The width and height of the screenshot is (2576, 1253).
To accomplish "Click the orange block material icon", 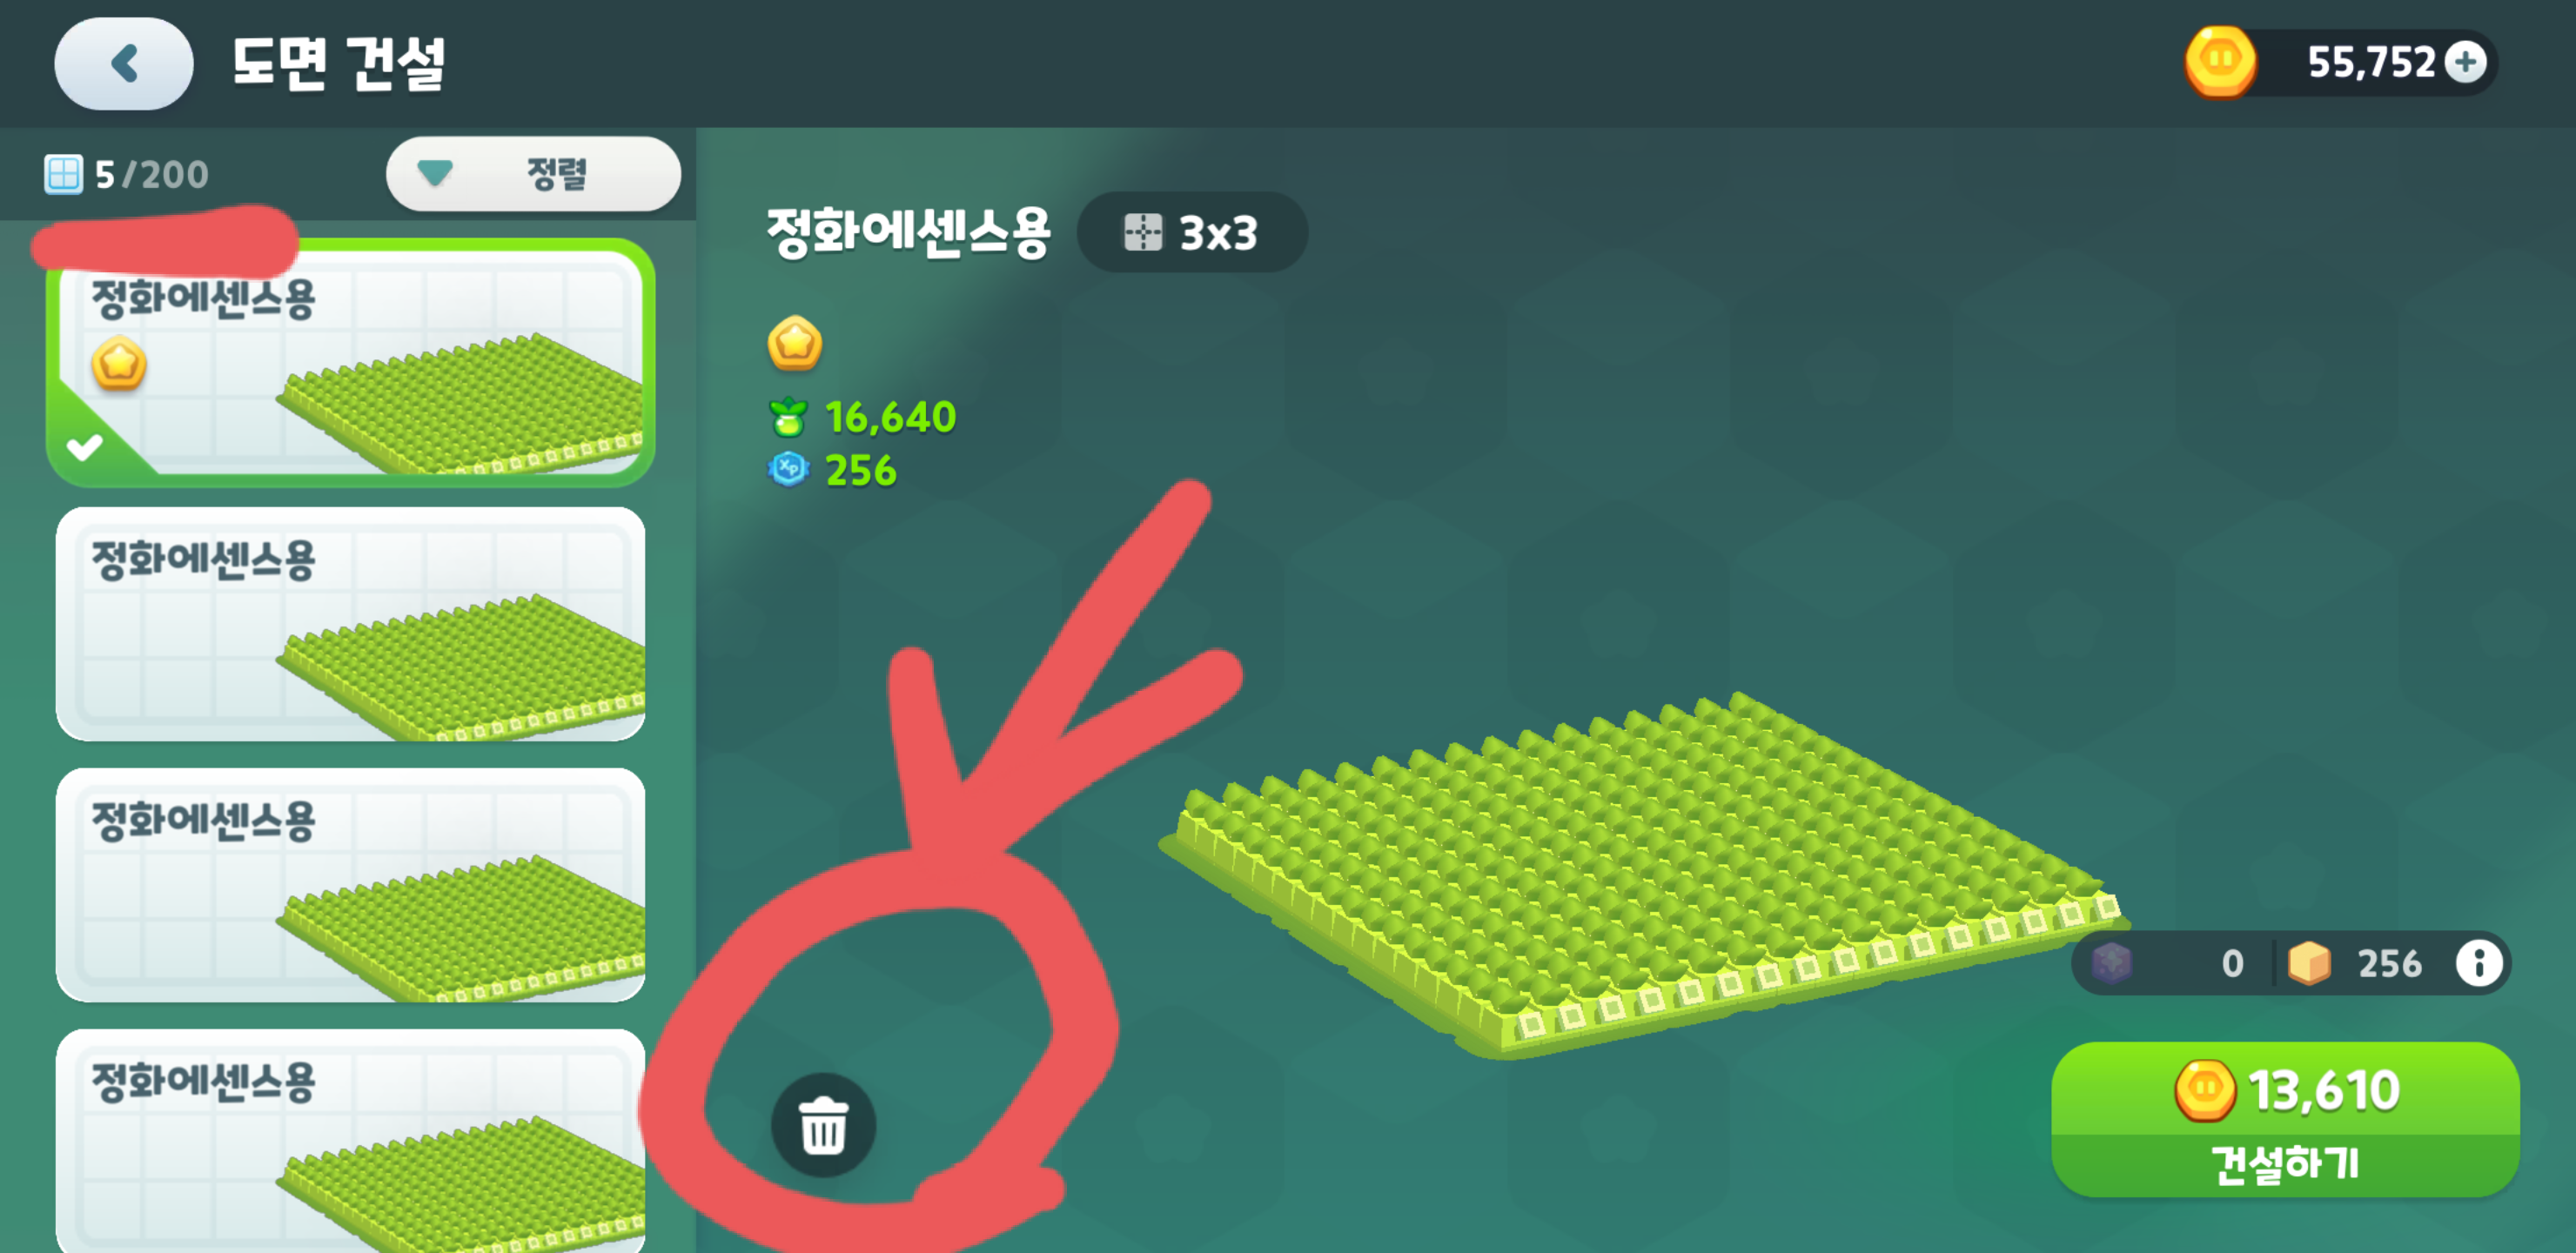I will [2309, 963].
